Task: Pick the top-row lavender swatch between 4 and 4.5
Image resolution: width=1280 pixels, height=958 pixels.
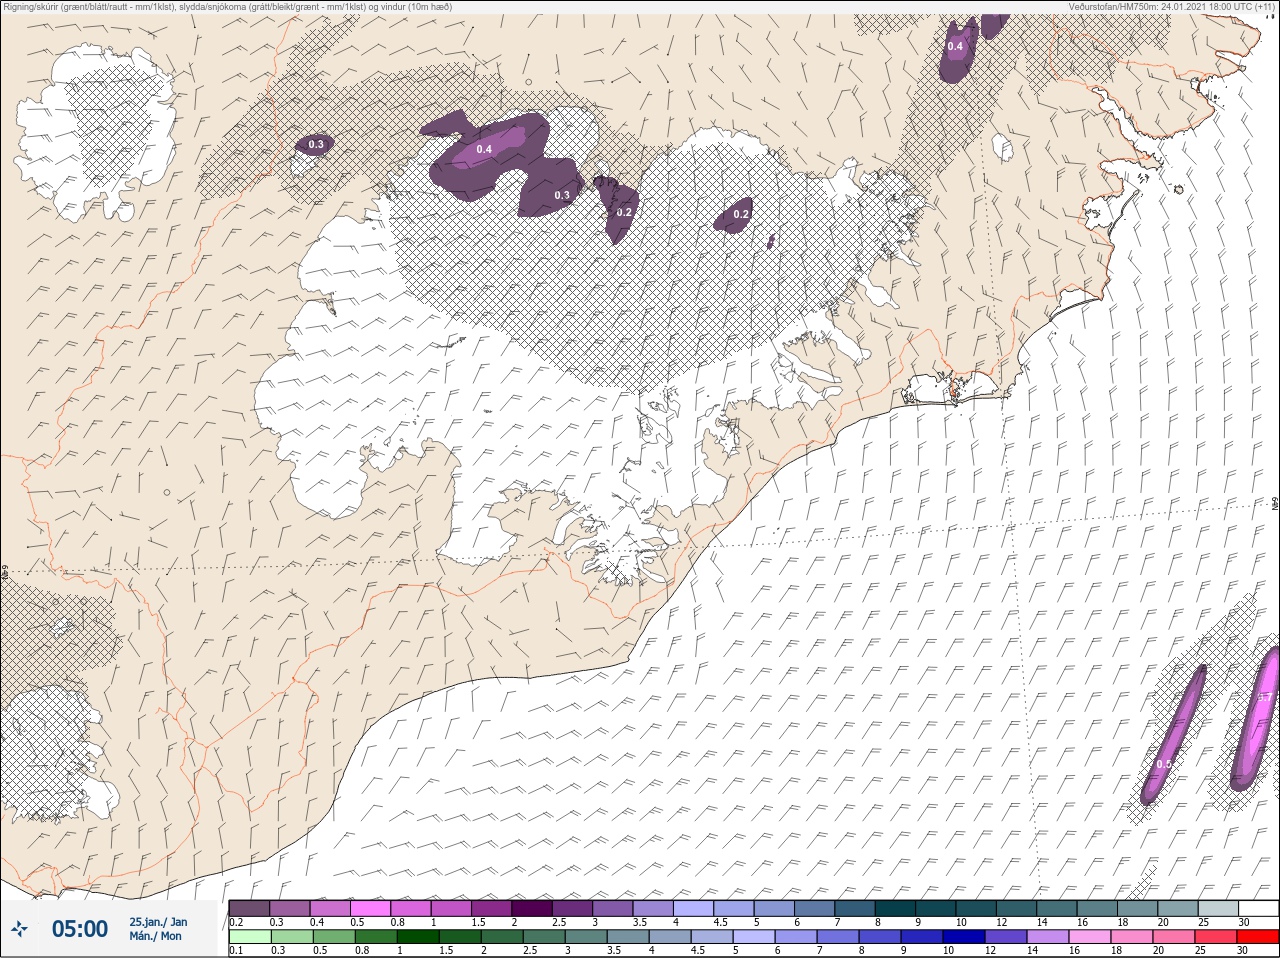Action: point(695,908)
